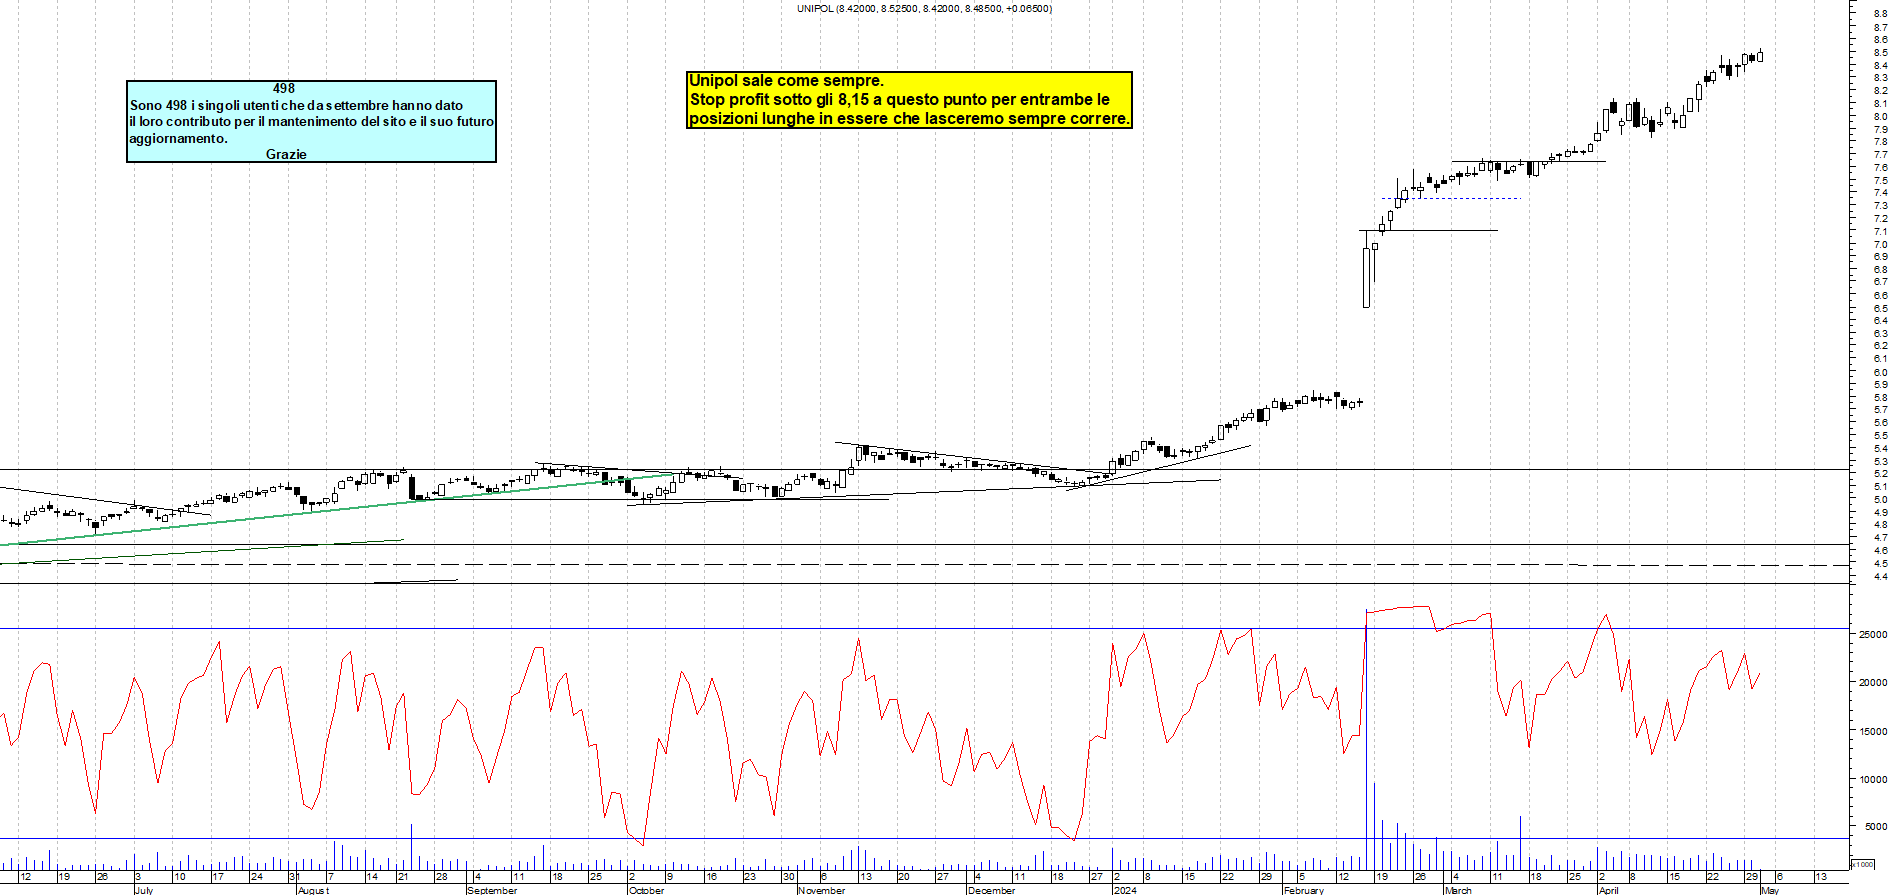Click the 8.0 price axis label

[x=1881, y=116]
